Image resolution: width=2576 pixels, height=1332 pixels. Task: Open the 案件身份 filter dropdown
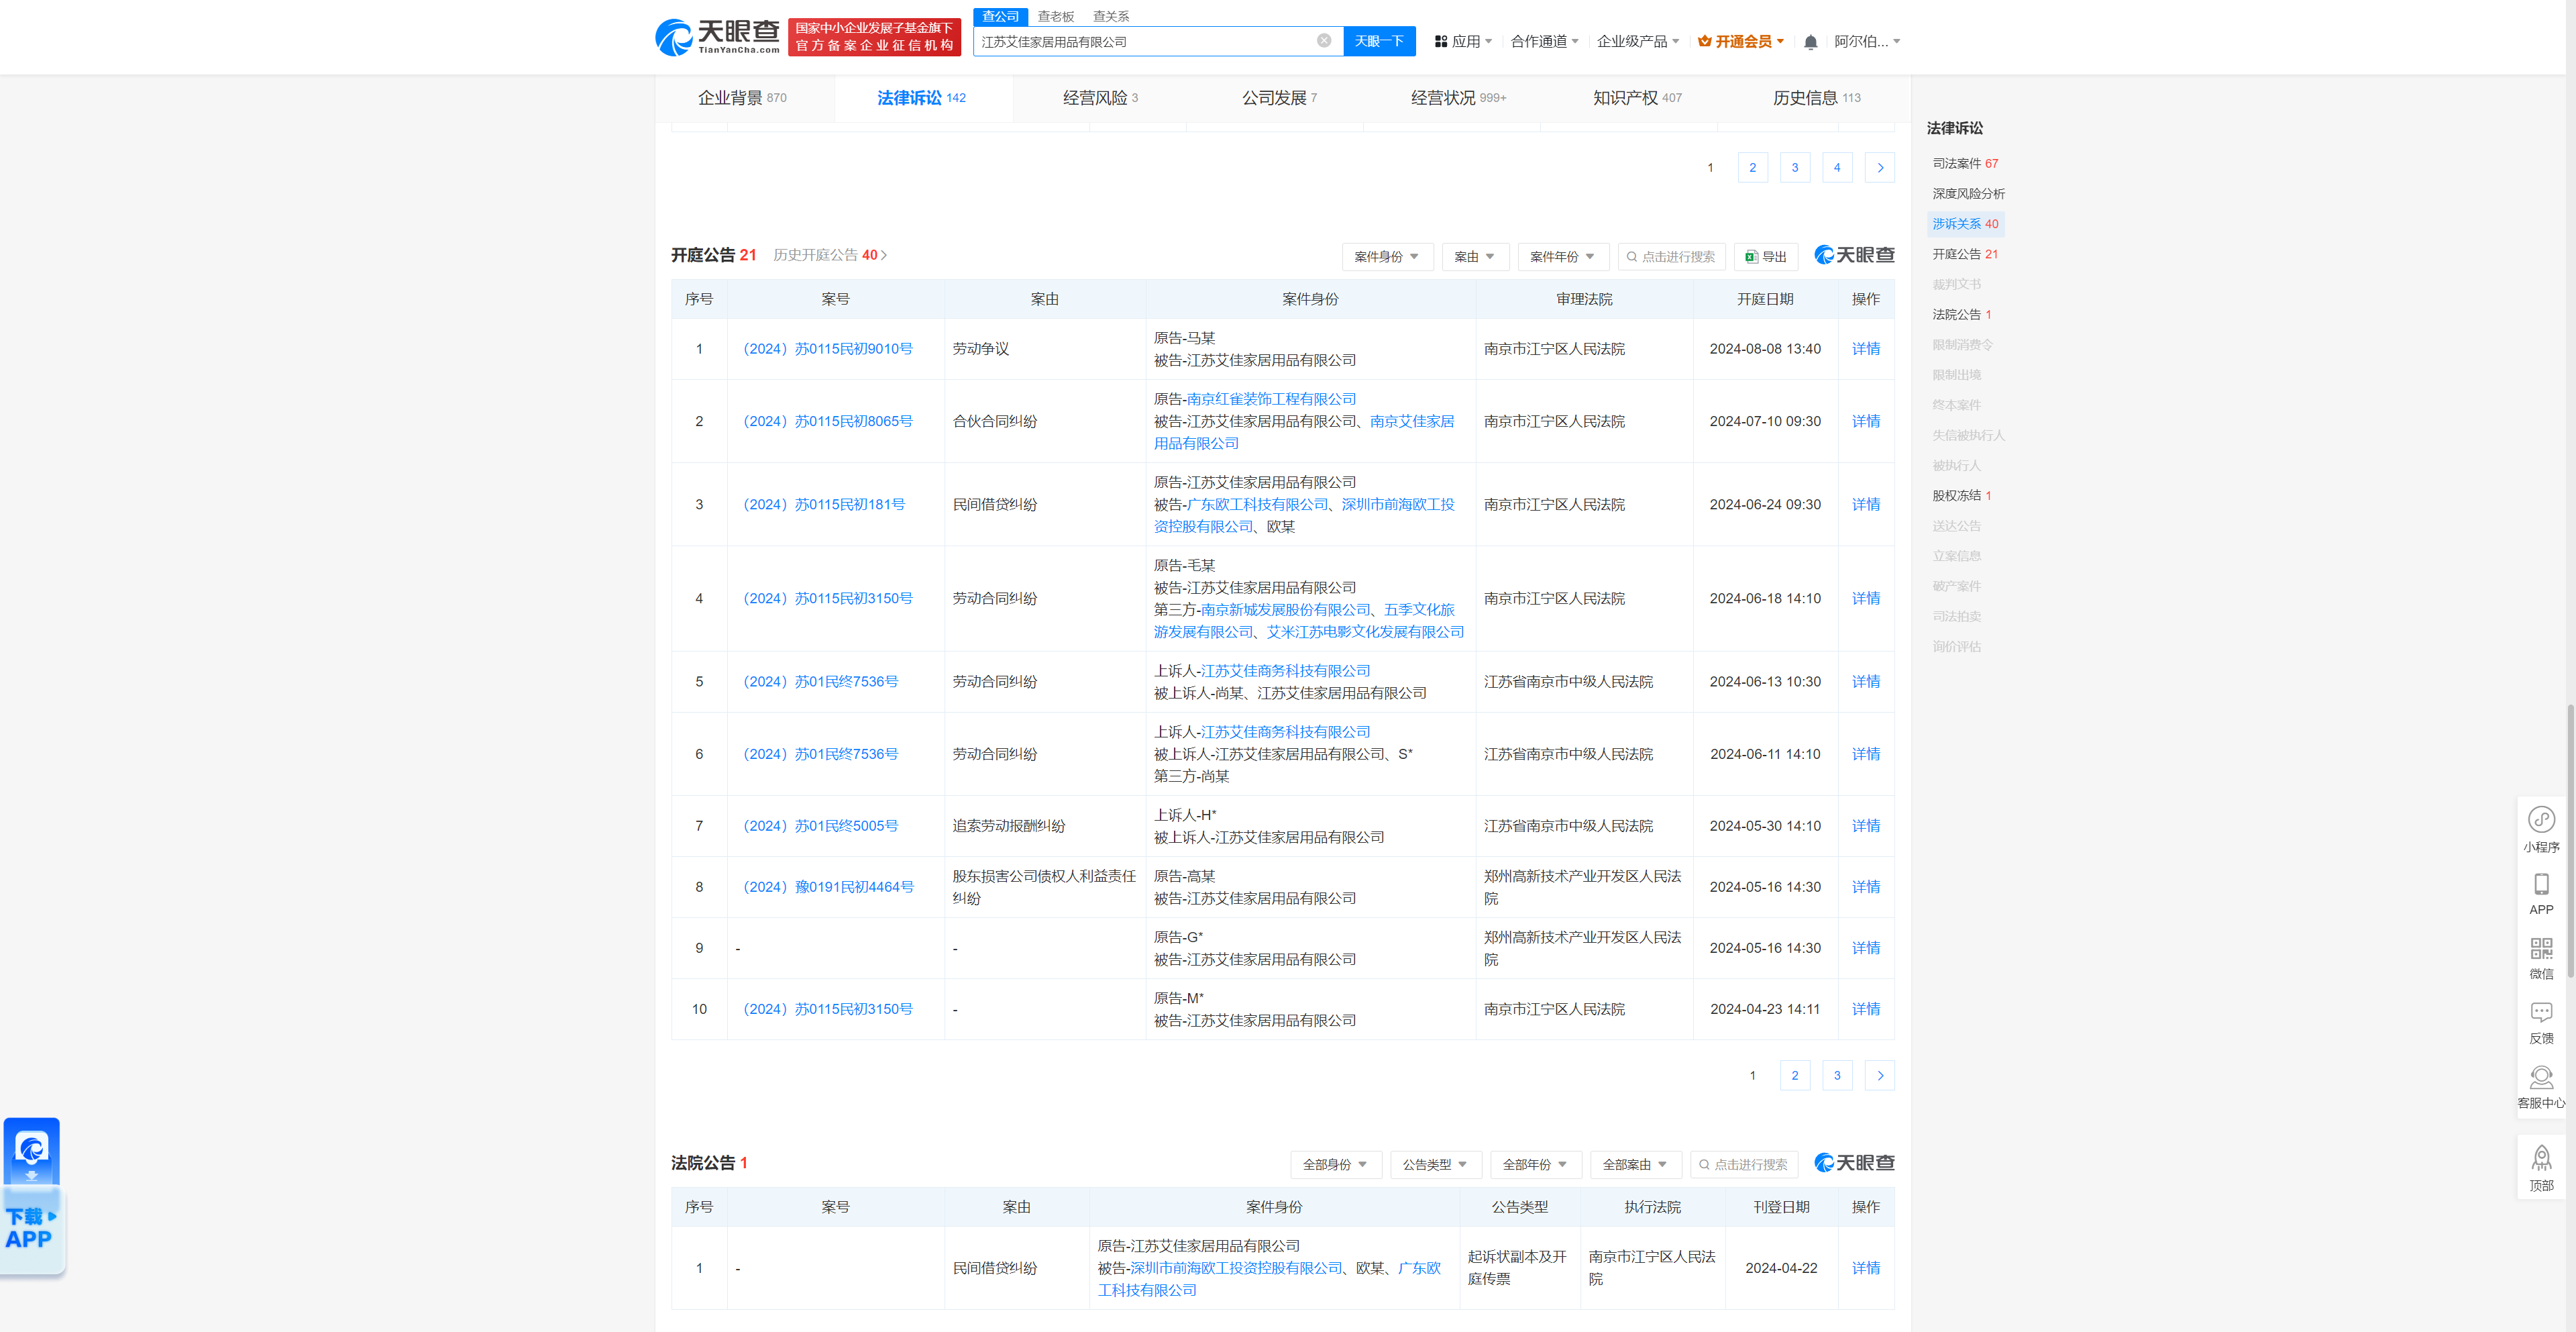point(1387,256)
